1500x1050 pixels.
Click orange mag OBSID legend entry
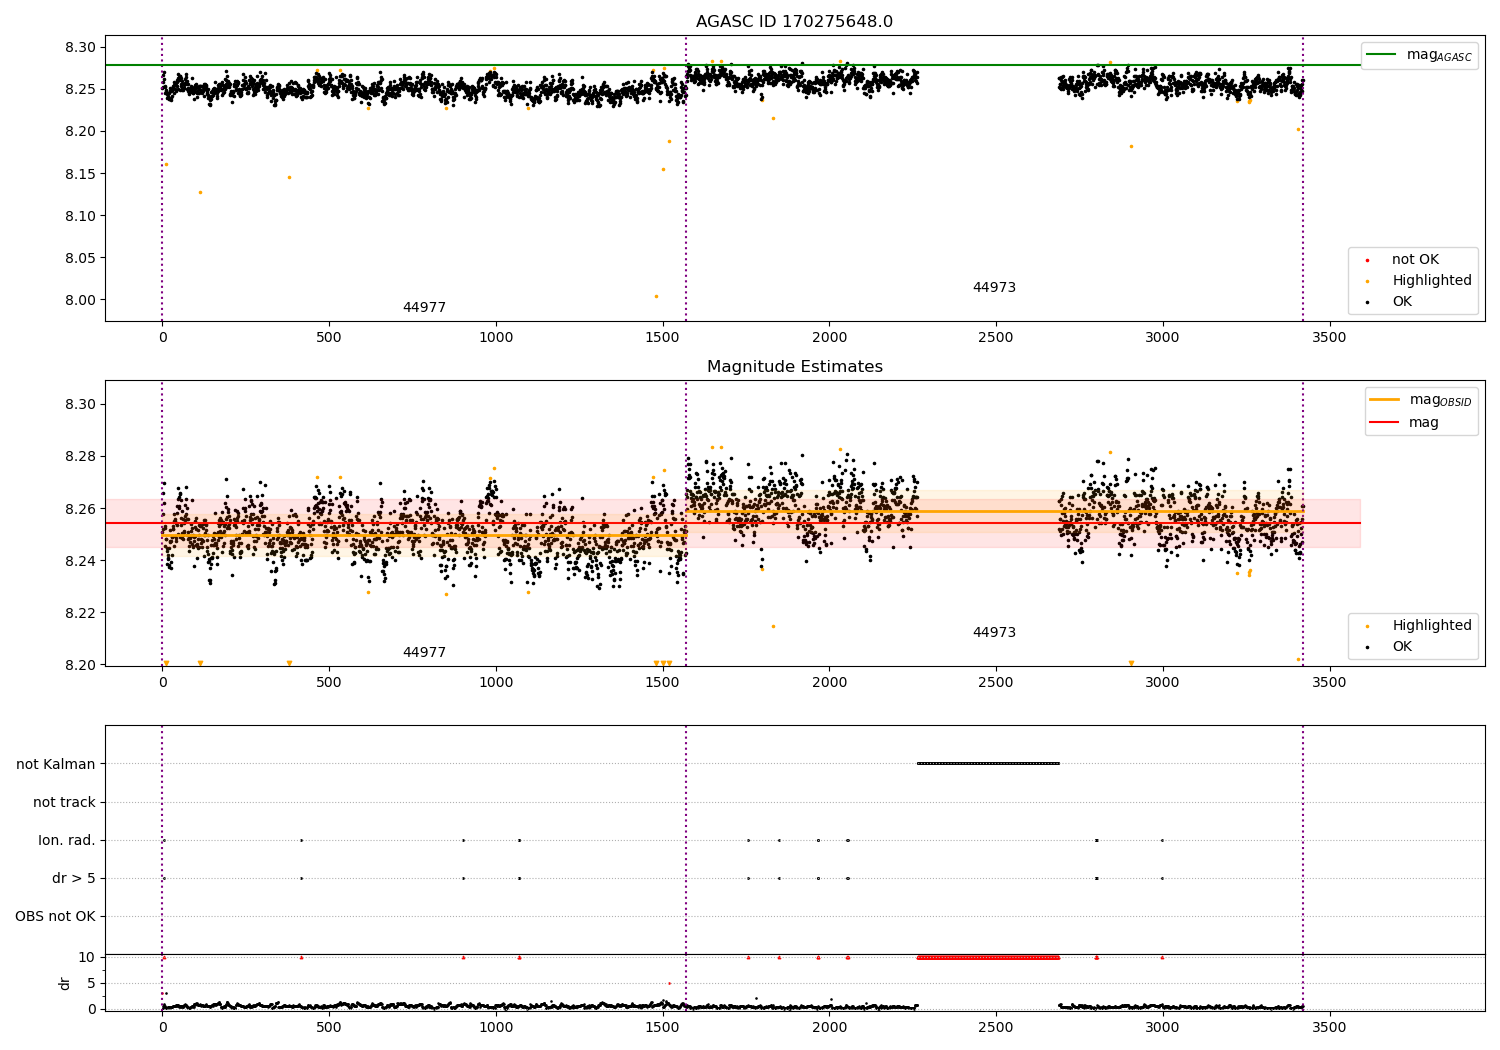point(1421,400)
